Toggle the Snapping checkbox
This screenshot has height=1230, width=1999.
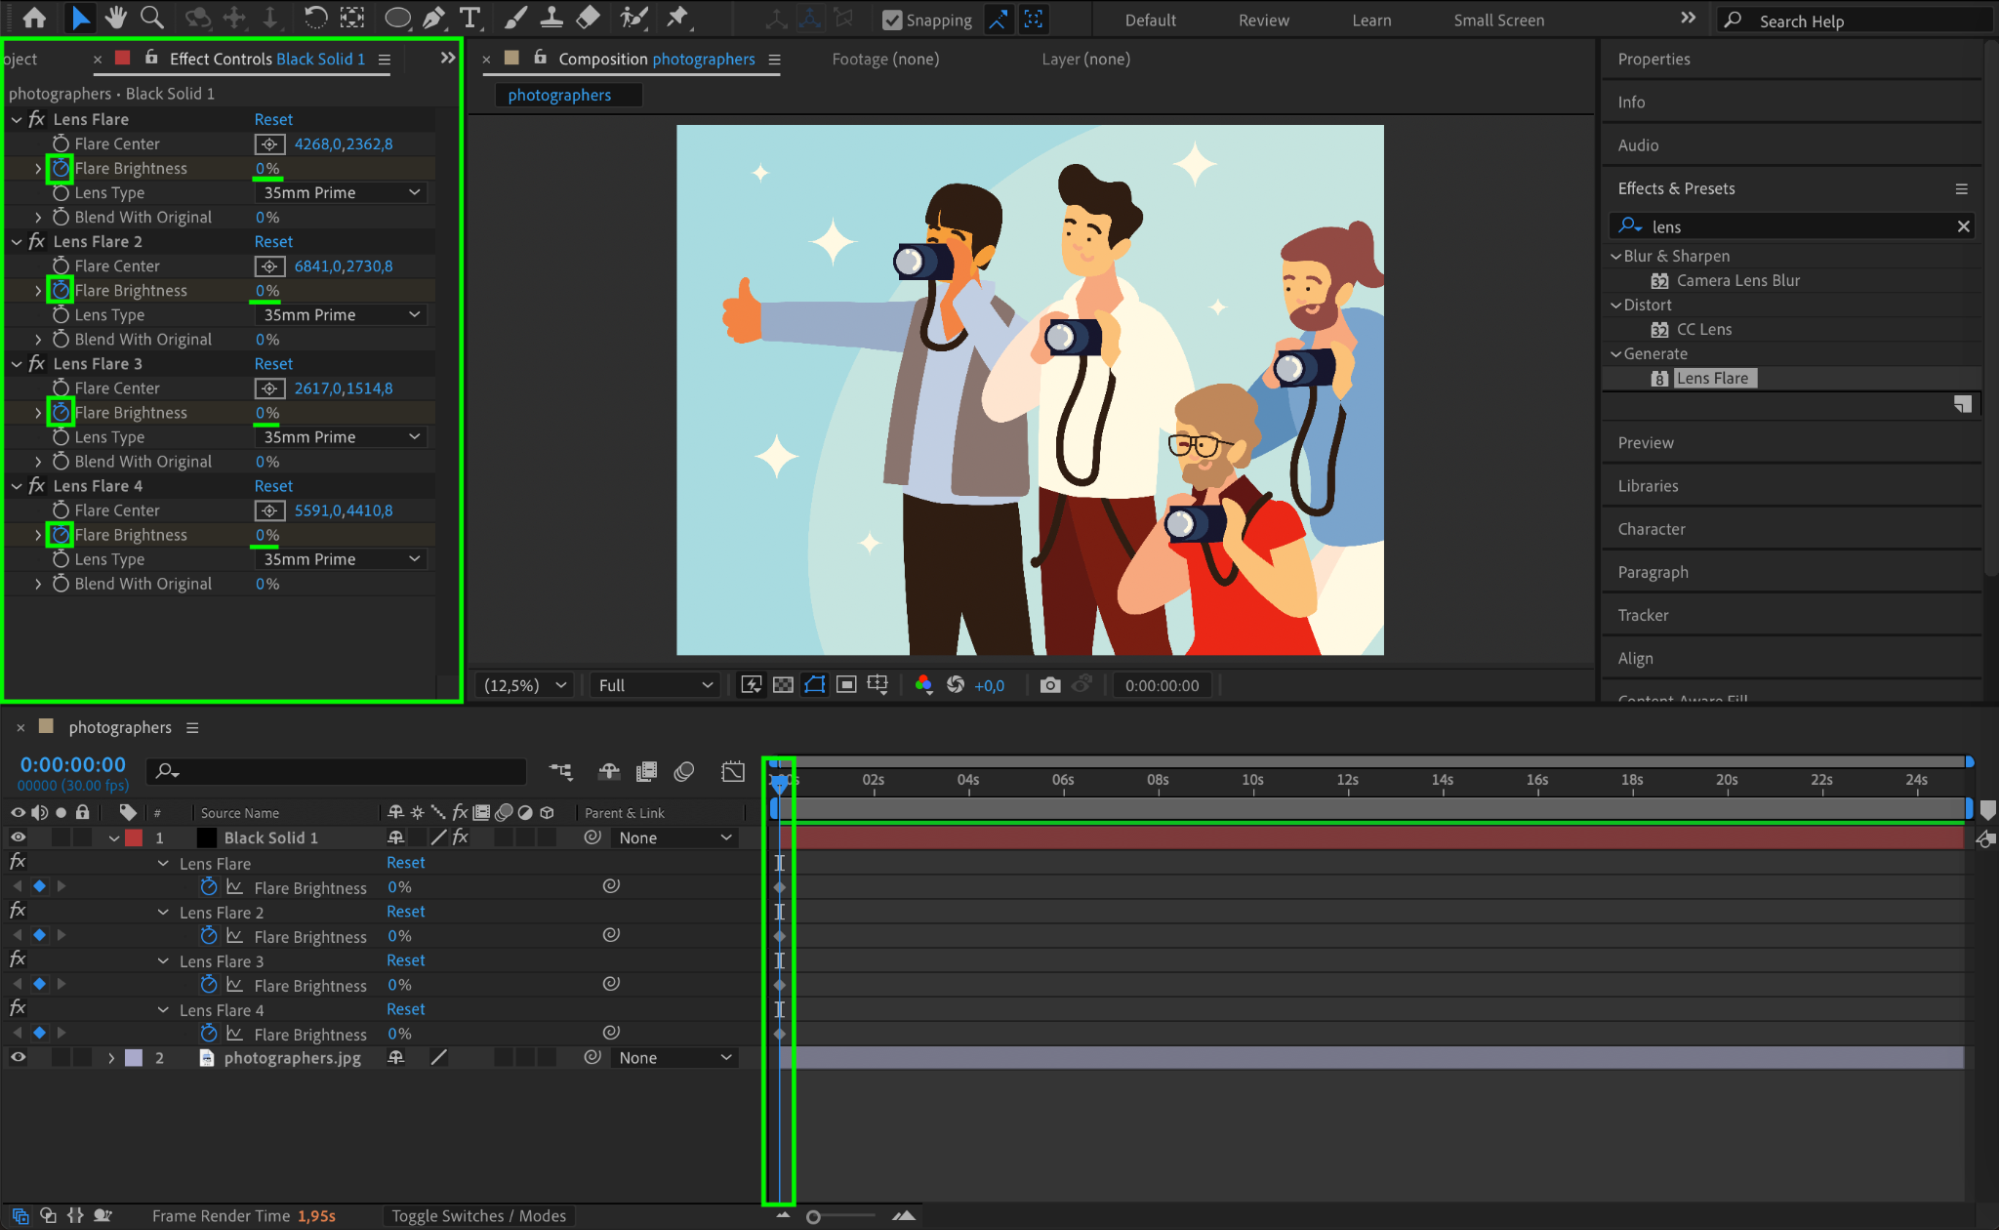(x=892, y=20)
